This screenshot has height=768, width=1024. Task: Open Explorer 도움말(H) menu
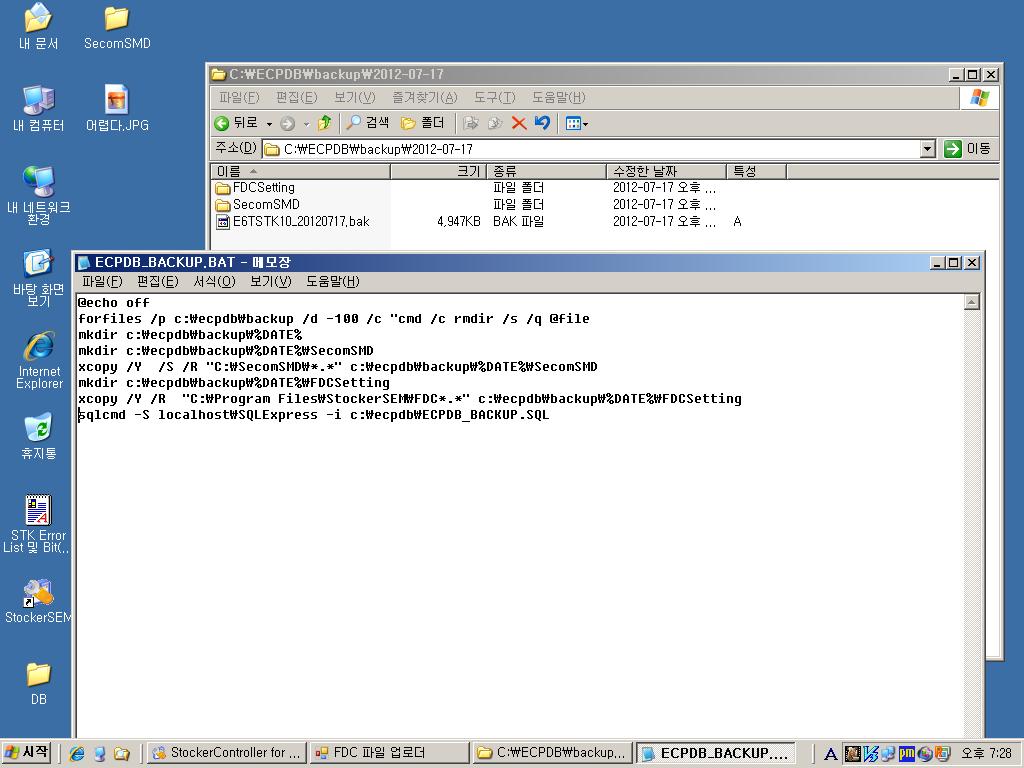point(558,97)
